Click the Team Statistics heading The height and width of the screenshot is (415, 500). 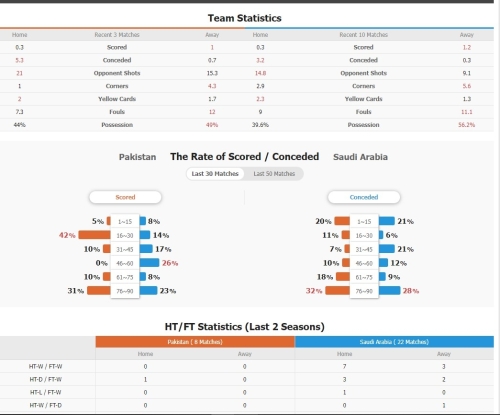pyautogui.click(x=245, y=18)
